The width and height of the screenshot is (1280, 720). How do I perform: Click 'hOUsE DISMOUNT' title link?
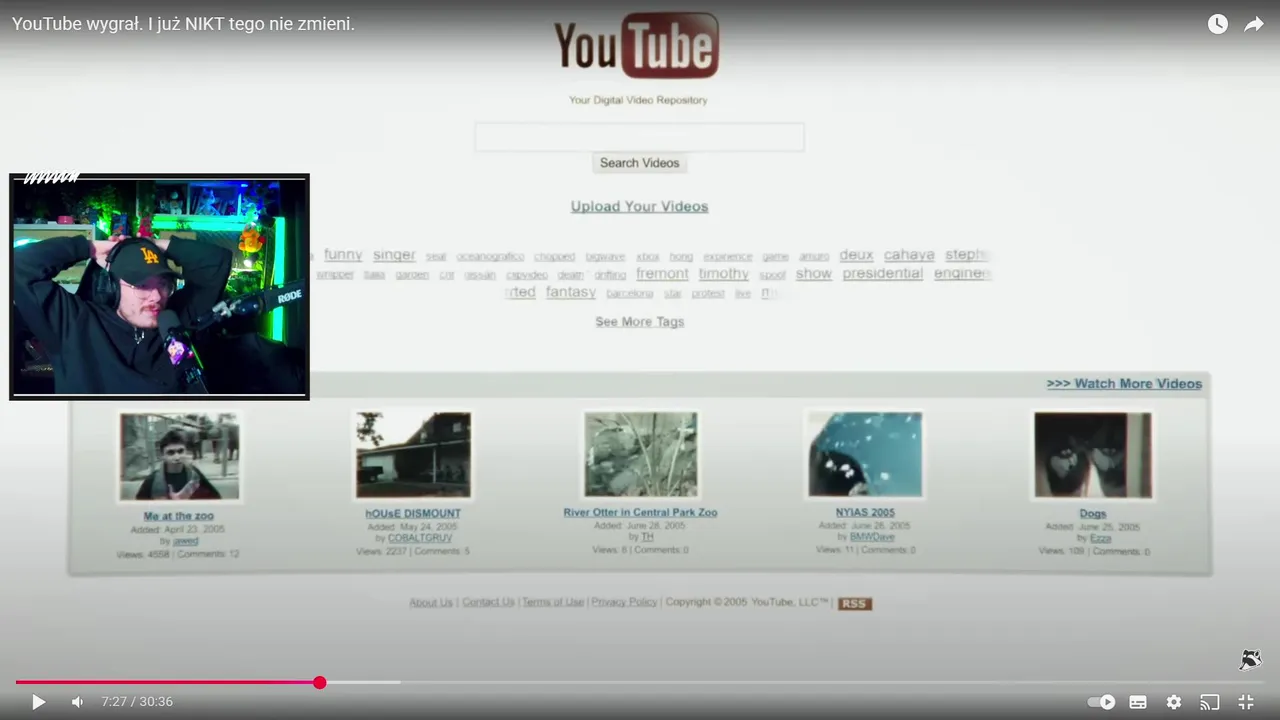pos(413,514)
